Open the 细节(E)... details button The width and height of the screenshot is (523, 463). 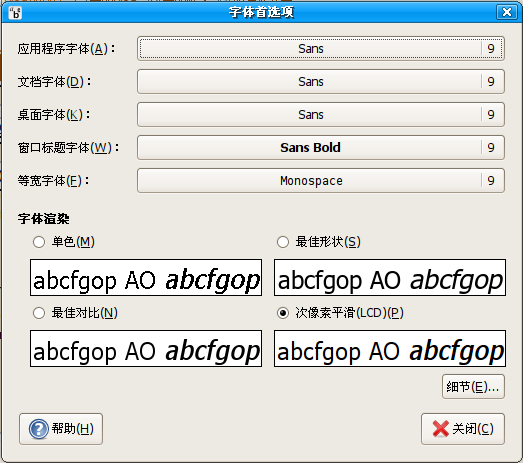473,387
